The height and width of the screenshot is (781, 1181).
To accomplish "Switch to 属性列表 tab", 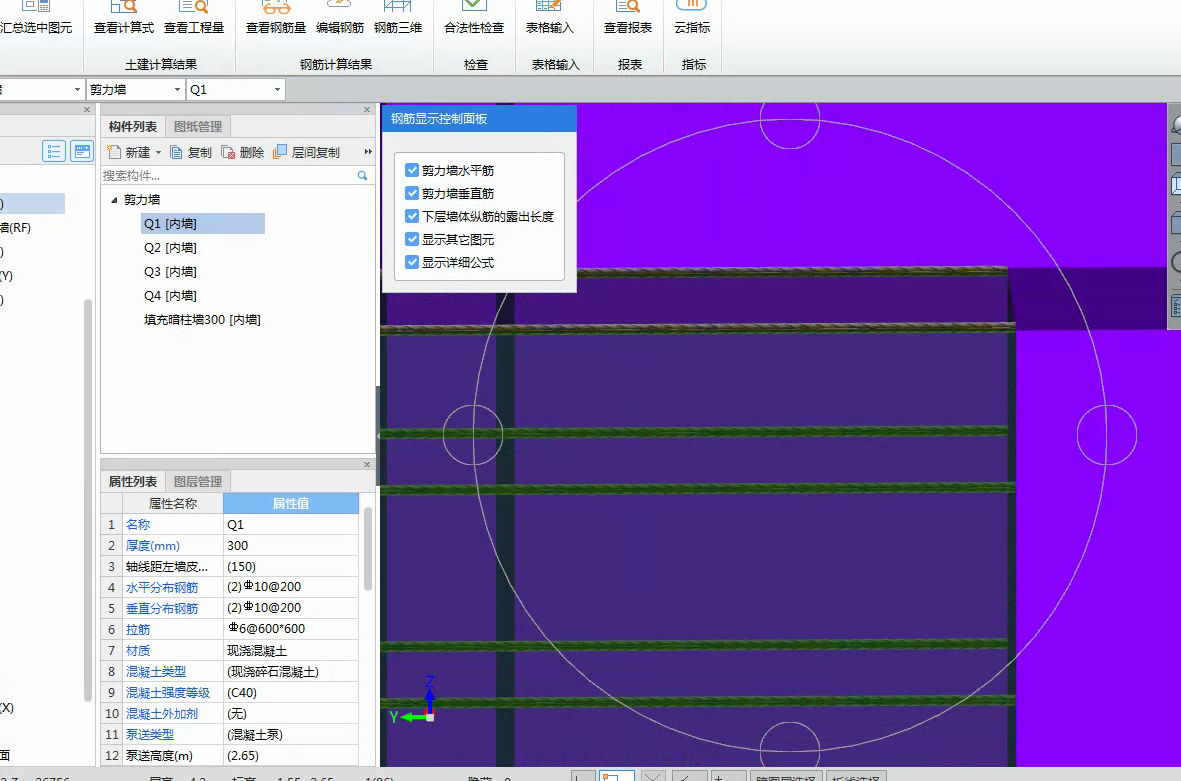I will click(x=133, y=481).
